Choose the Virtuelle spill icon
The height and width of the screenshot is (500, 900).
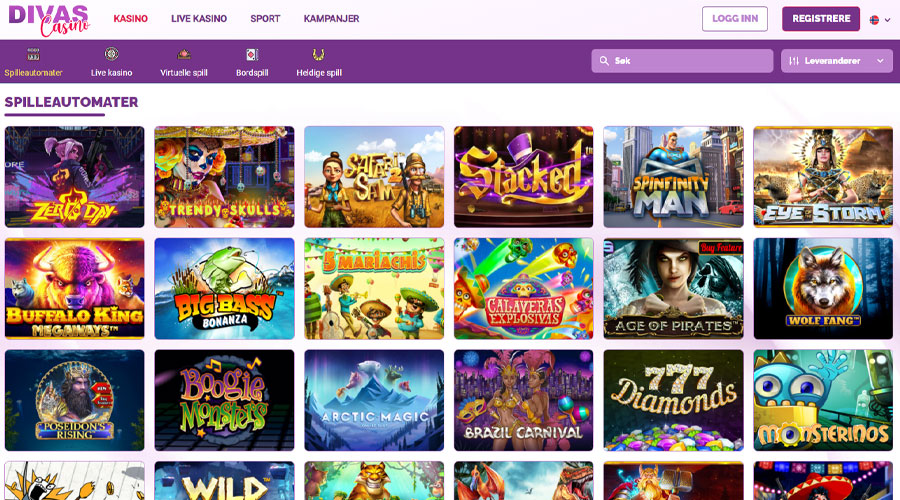coord(184,55)
